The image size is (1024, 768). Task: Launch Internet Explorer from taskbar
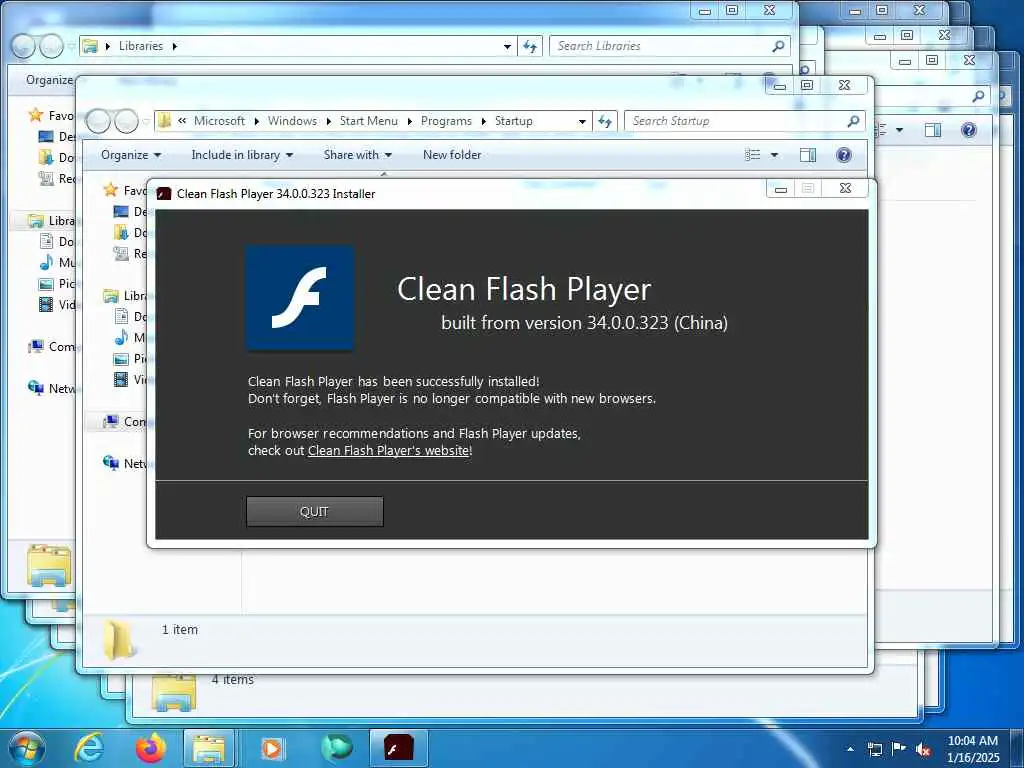click(89, 748)
